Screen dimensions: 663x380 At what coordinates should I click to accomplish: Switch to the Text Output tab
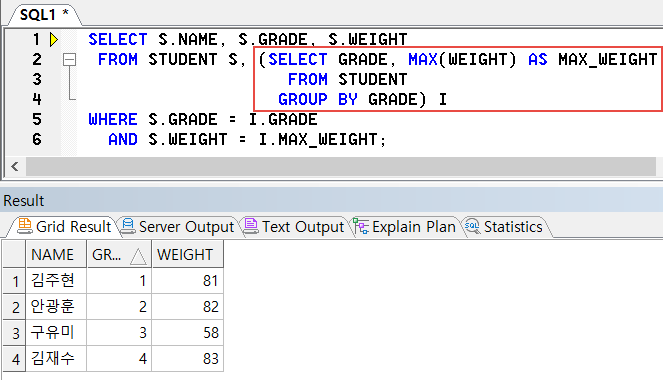tap(294, 227)
